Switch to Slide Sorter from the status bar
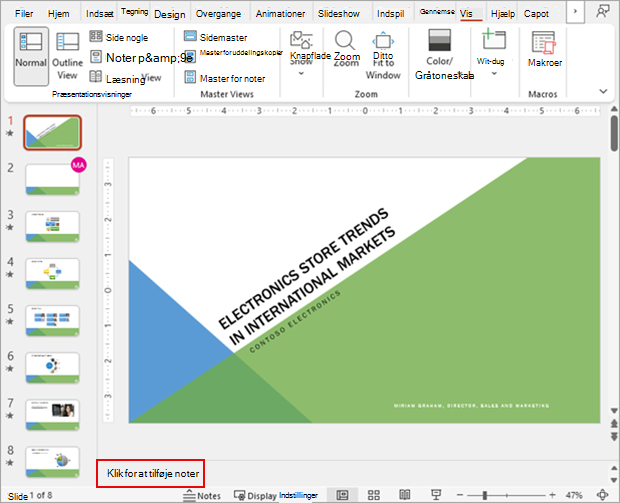Image resolution: width=620 pixels, height=503 pixels. (x=374, y=495)
